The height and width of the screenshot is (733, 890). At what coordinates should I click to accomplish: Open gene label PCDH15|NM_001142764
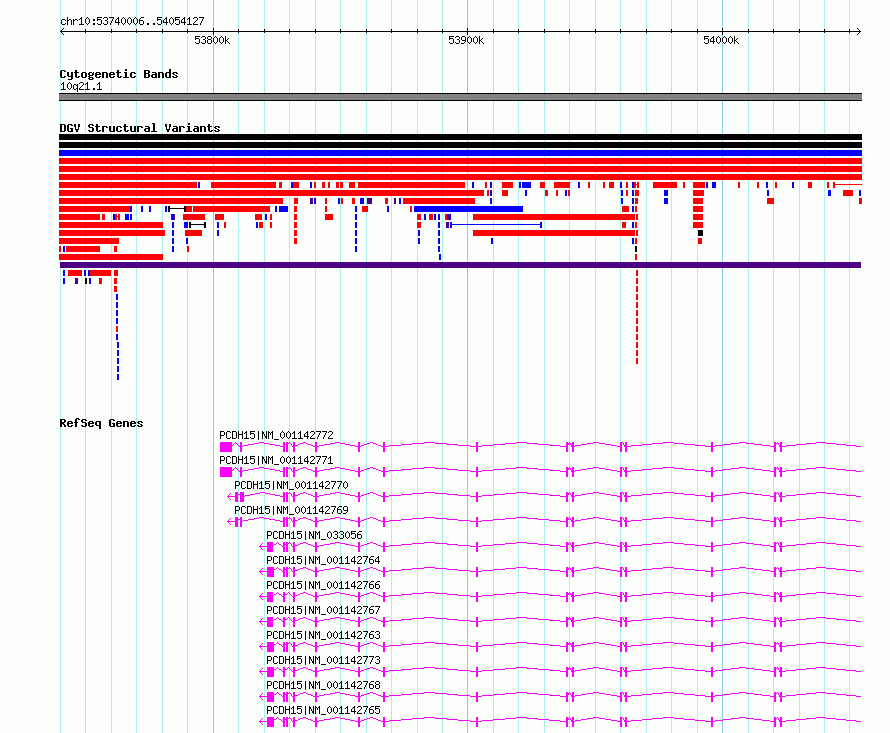pos(323,560)
